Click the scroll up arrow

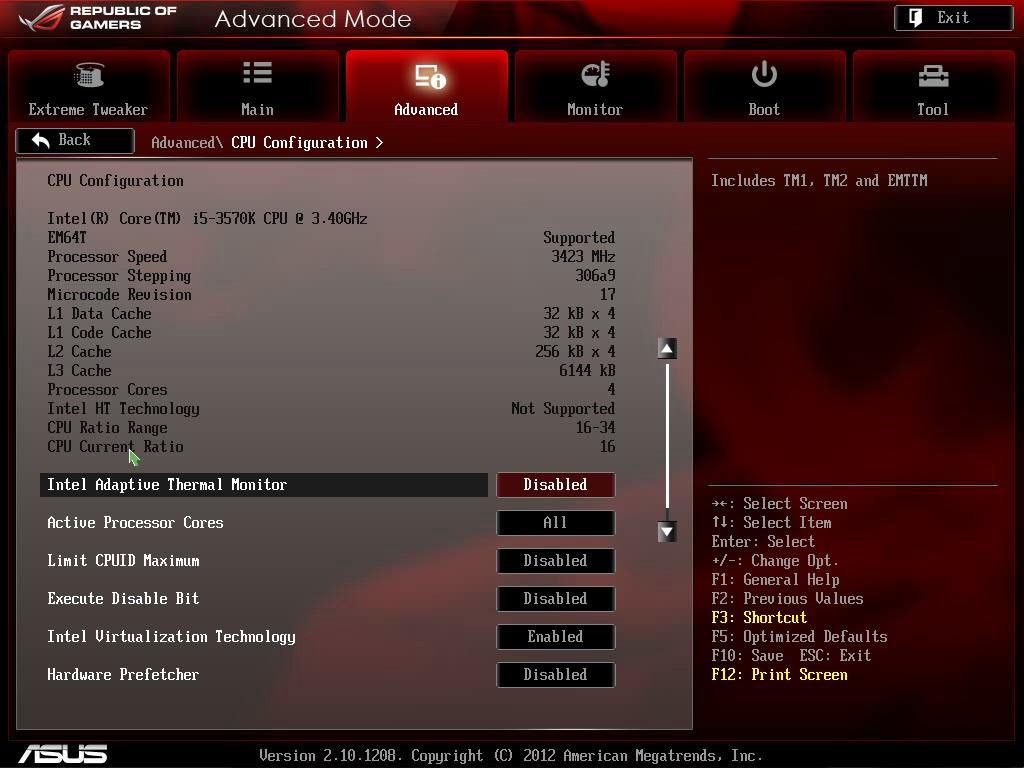coord(667,349)
